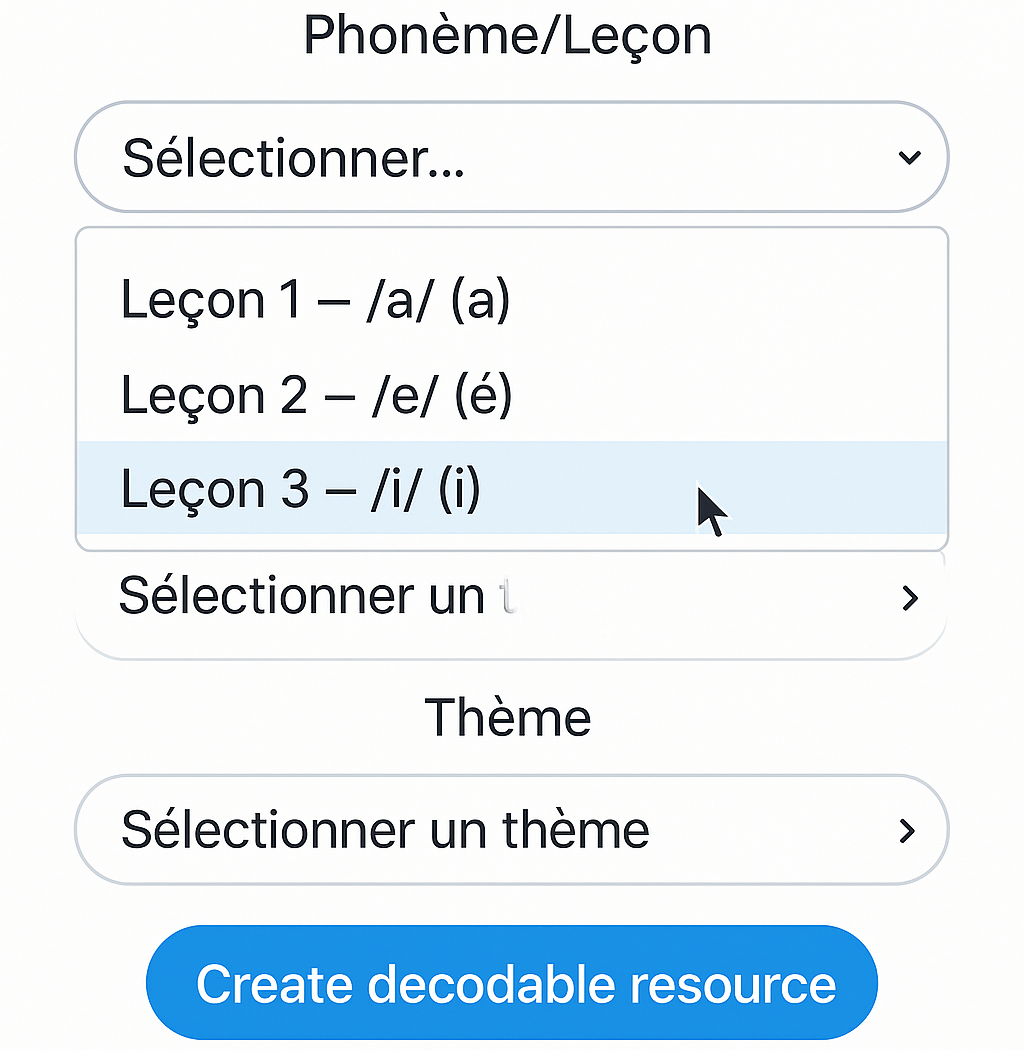Click the right chevron on the partially hidden dropdown
This screenshot has height=1051, width=1024.
pyautogui.click(x=909, y=598)
